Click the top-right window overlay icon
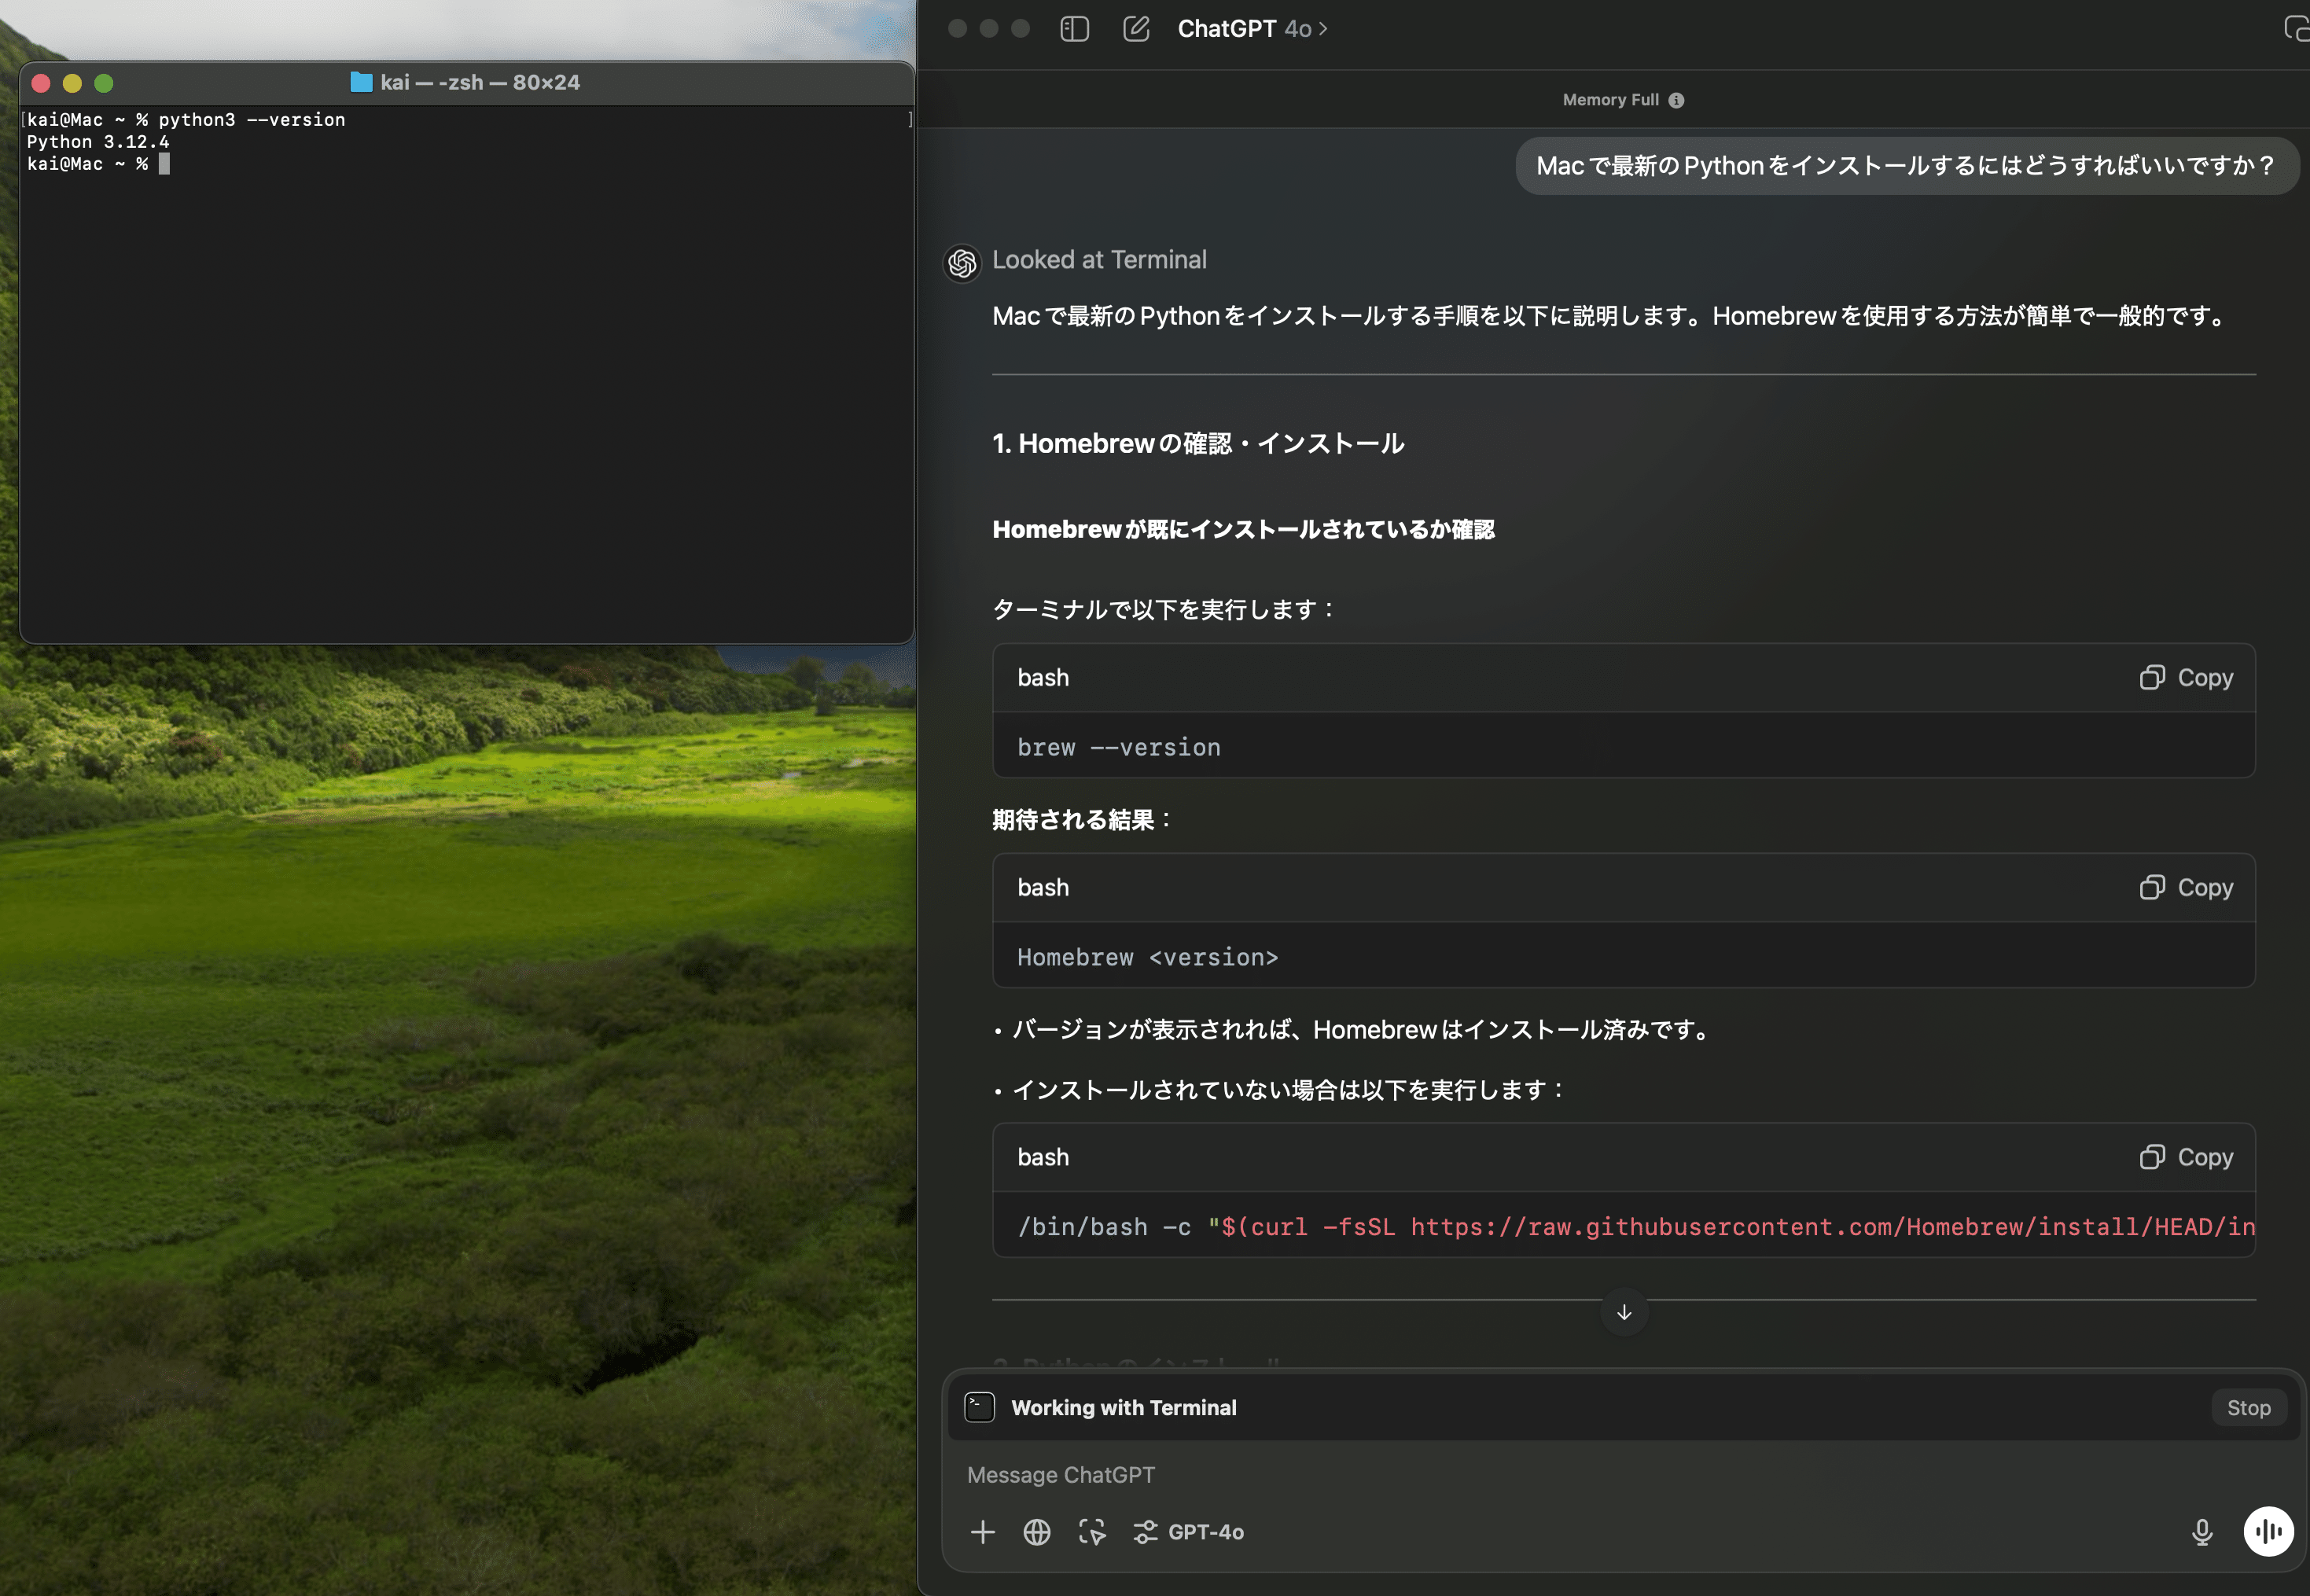This screenshot has width=2310, height=1596. pos(2296,29)
